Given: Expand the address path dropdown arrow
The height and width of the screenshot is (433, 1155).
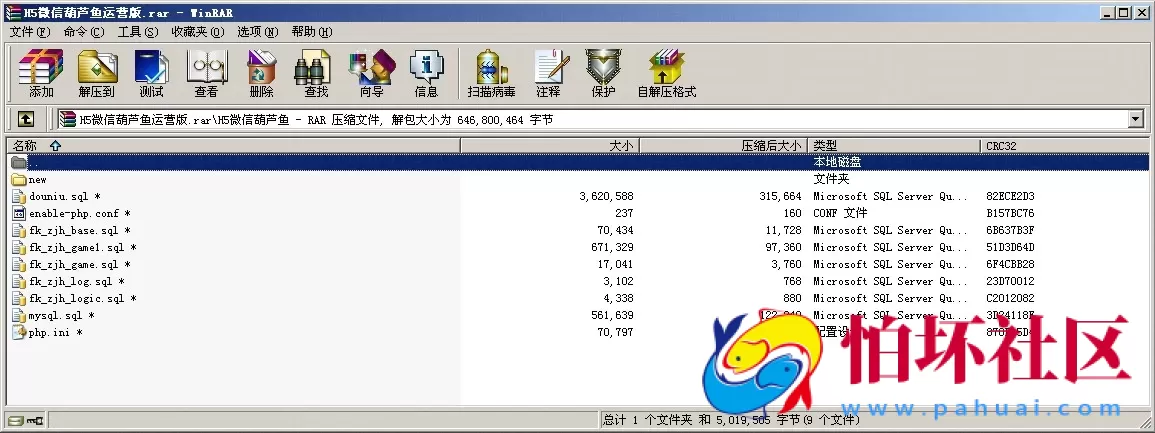Looking at the screenshot, I should 1136,119.
